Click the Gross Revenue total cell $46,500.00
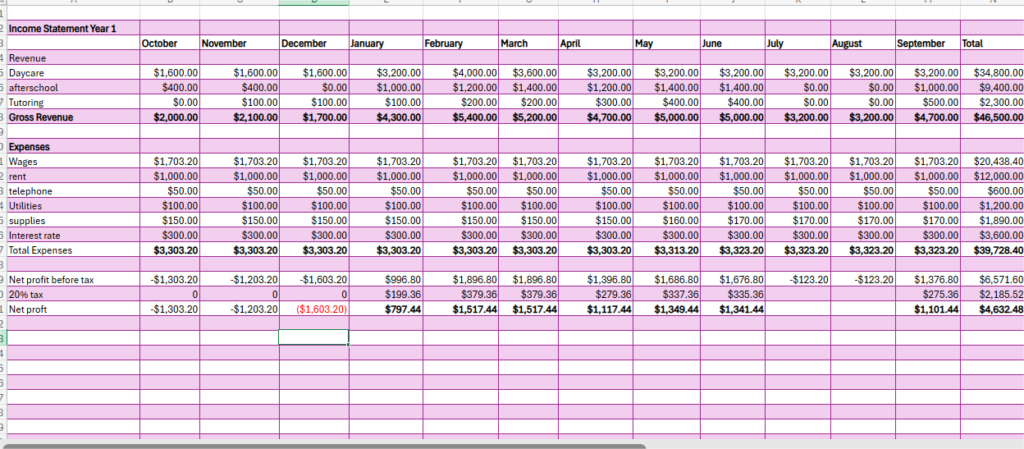This screenshot has height=449, width=1024. point(991,116)
